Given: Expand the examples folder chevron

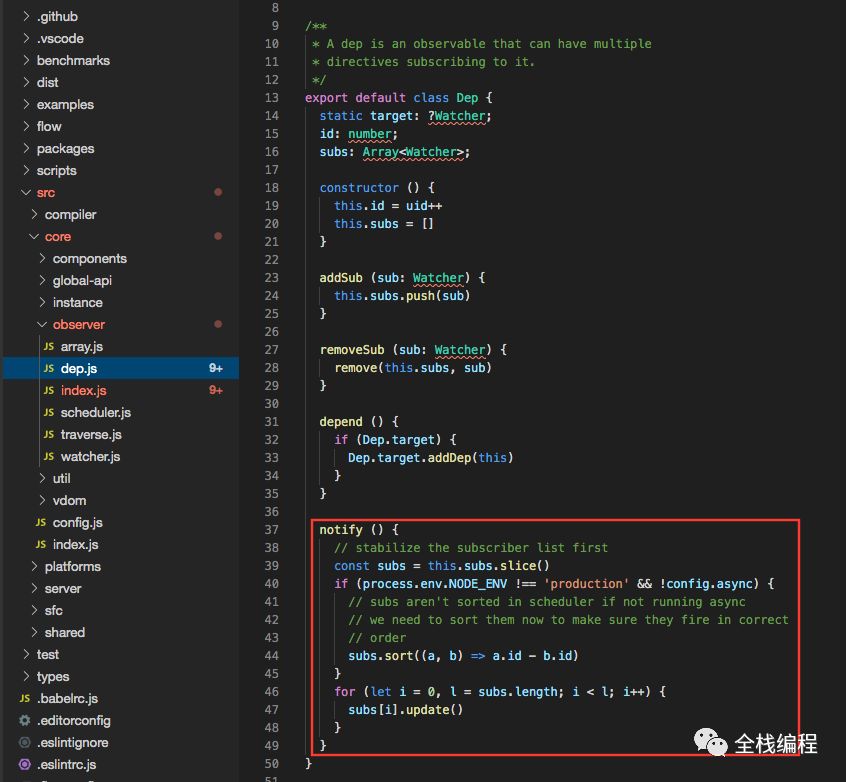Looking at the screenshot, I should tap(26, 104).
